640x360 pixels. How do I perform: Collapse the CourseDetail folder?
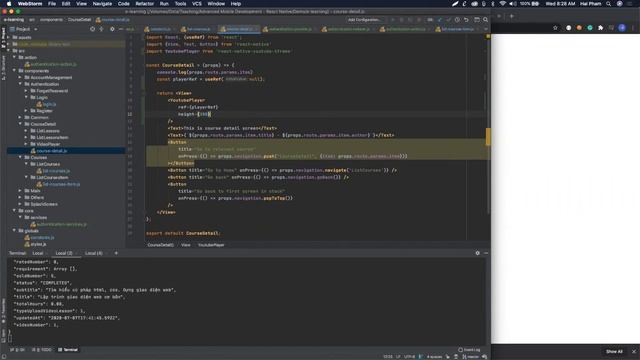(20, 124)
